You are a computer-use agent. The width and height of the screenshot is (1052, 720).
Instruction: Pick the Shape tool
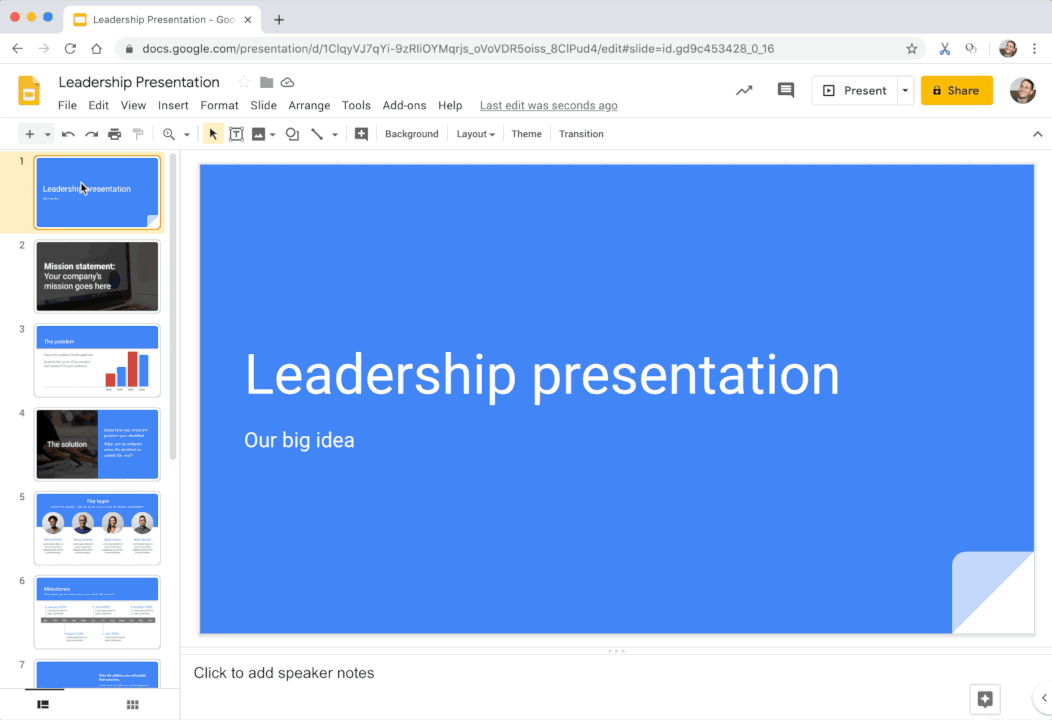click(x=291, y=133)
